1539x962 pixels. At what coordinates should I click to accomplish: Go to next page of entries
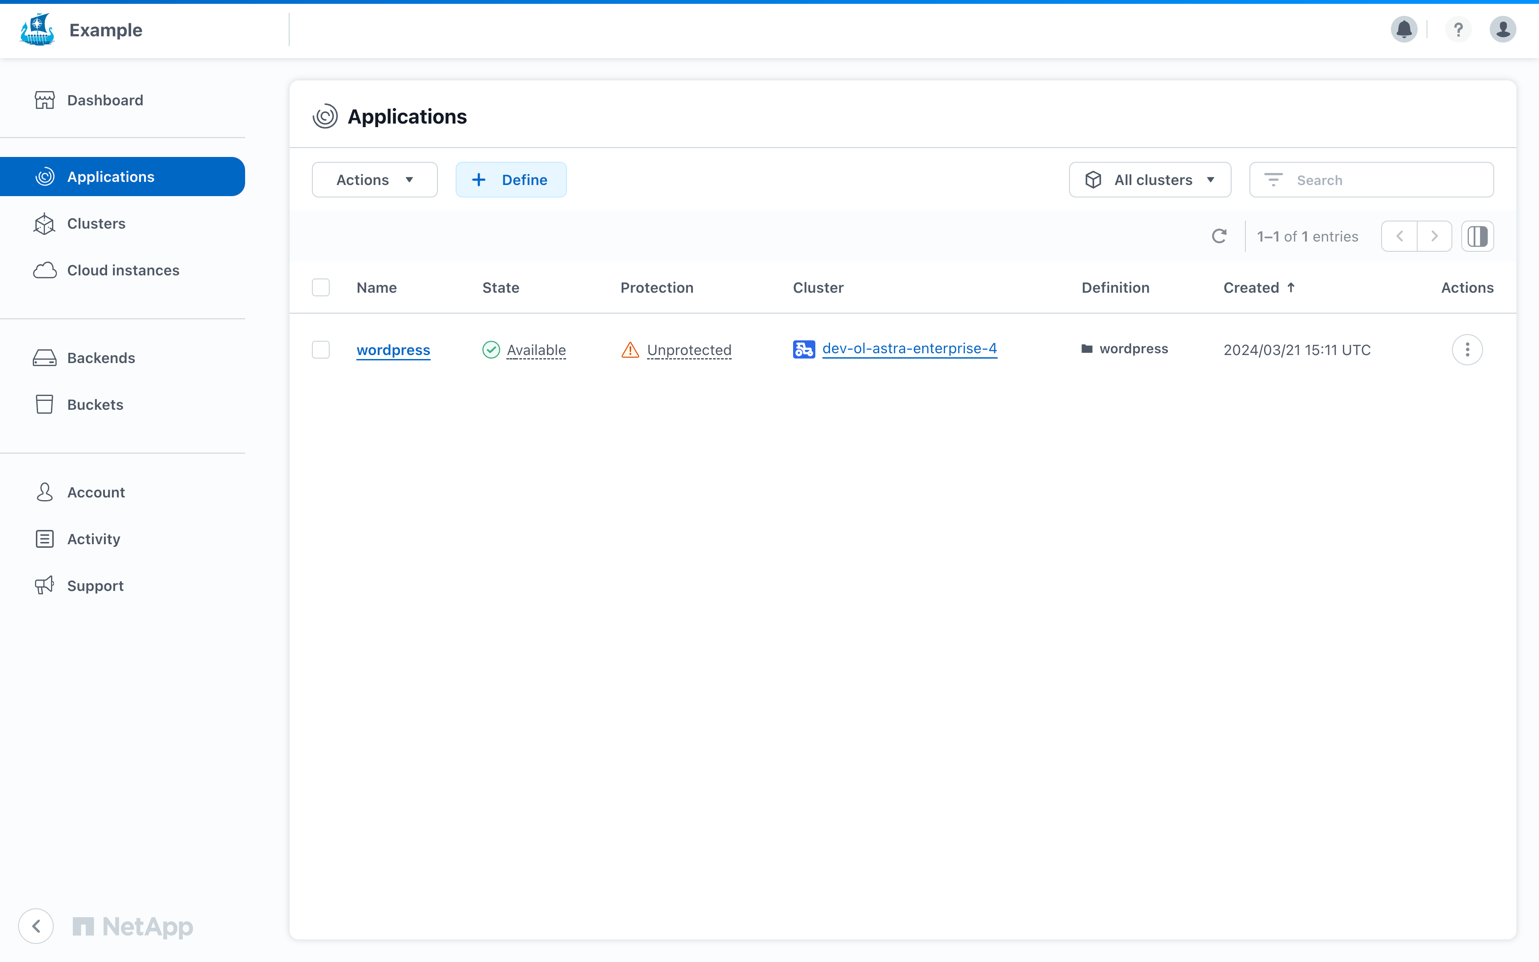(1434, 237)
